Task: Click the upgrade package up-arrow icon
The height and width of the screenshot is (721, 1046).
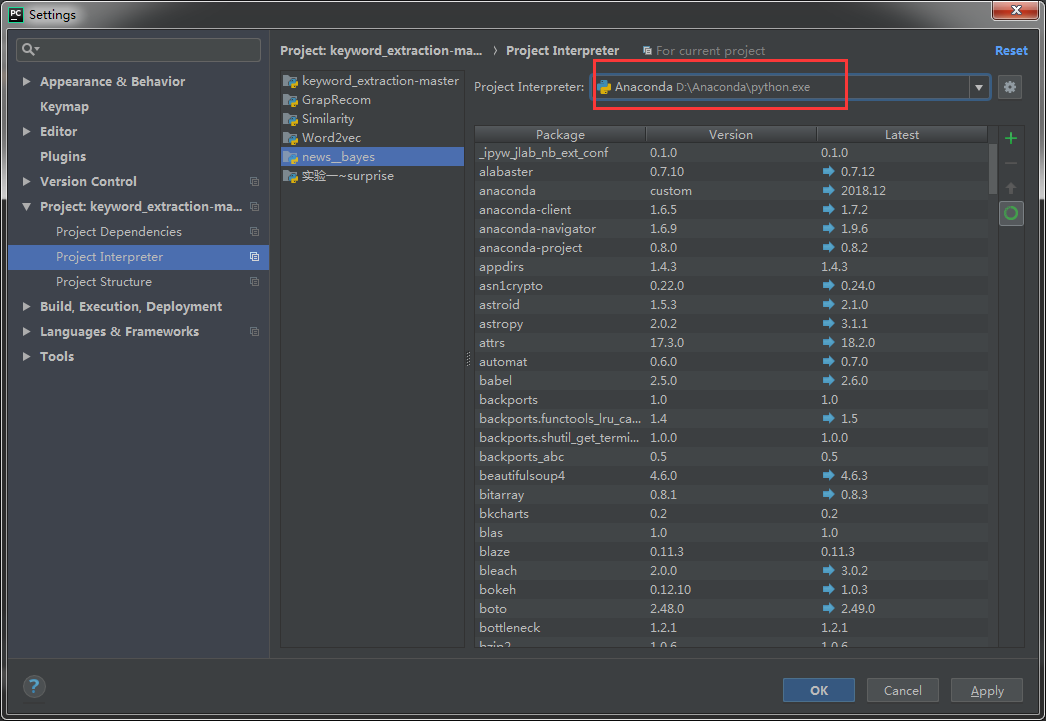Action: (1011, 188)
